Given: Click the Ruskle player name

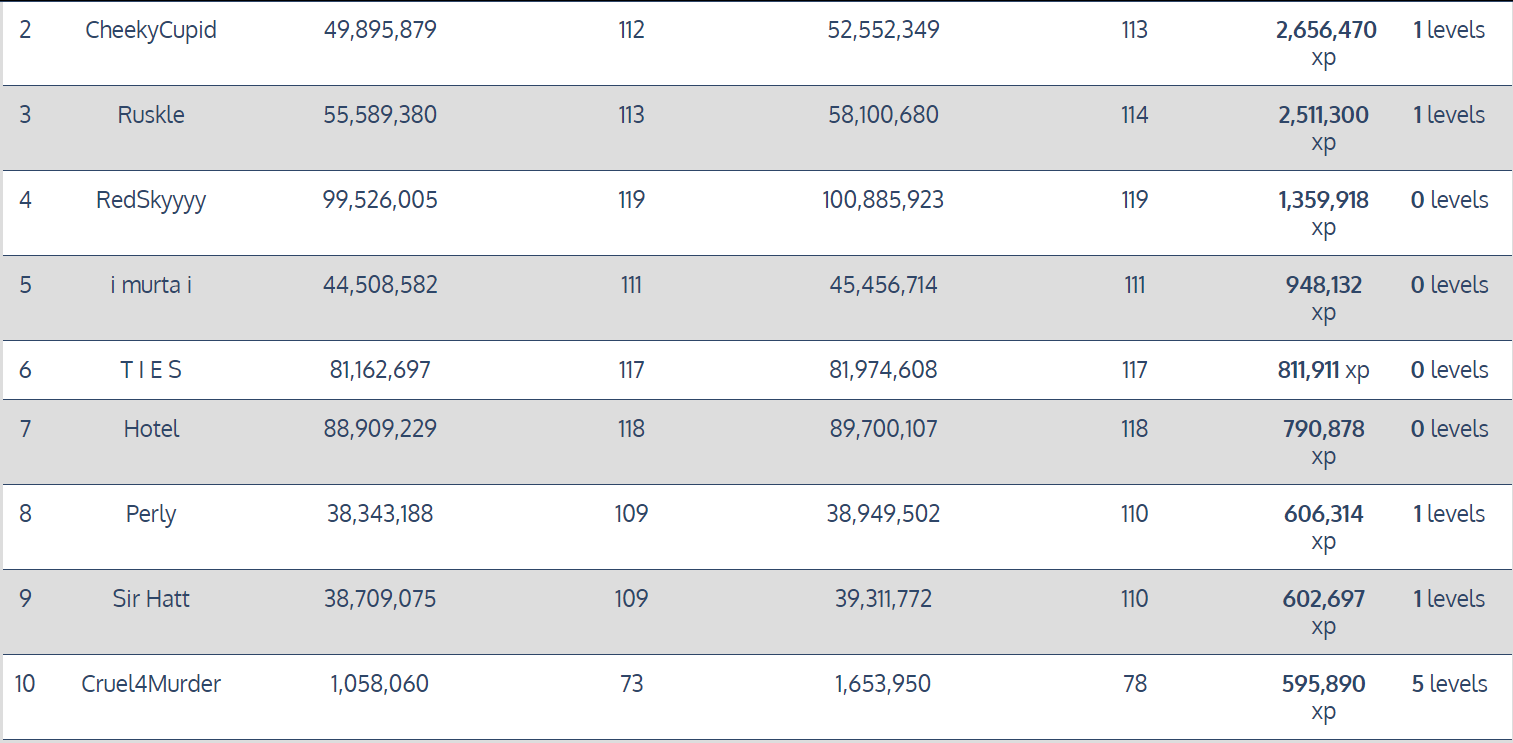Looking at the screenshot, I should click(x=151, y=115).
